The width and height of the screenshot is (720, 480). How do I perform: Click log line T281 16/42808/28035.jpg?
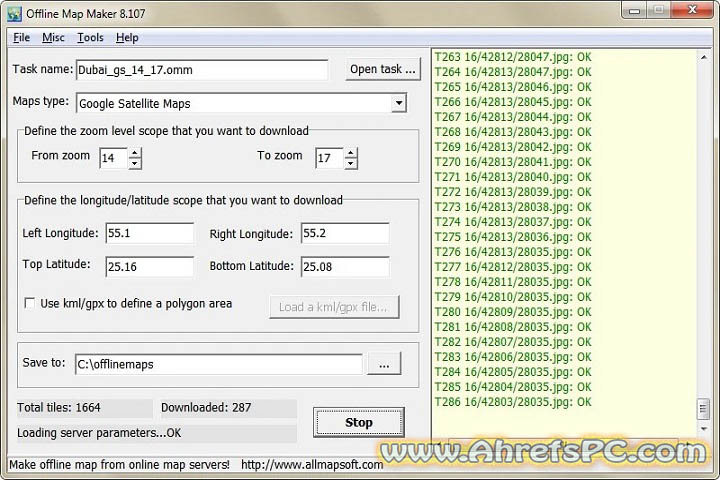coord(513,327)
